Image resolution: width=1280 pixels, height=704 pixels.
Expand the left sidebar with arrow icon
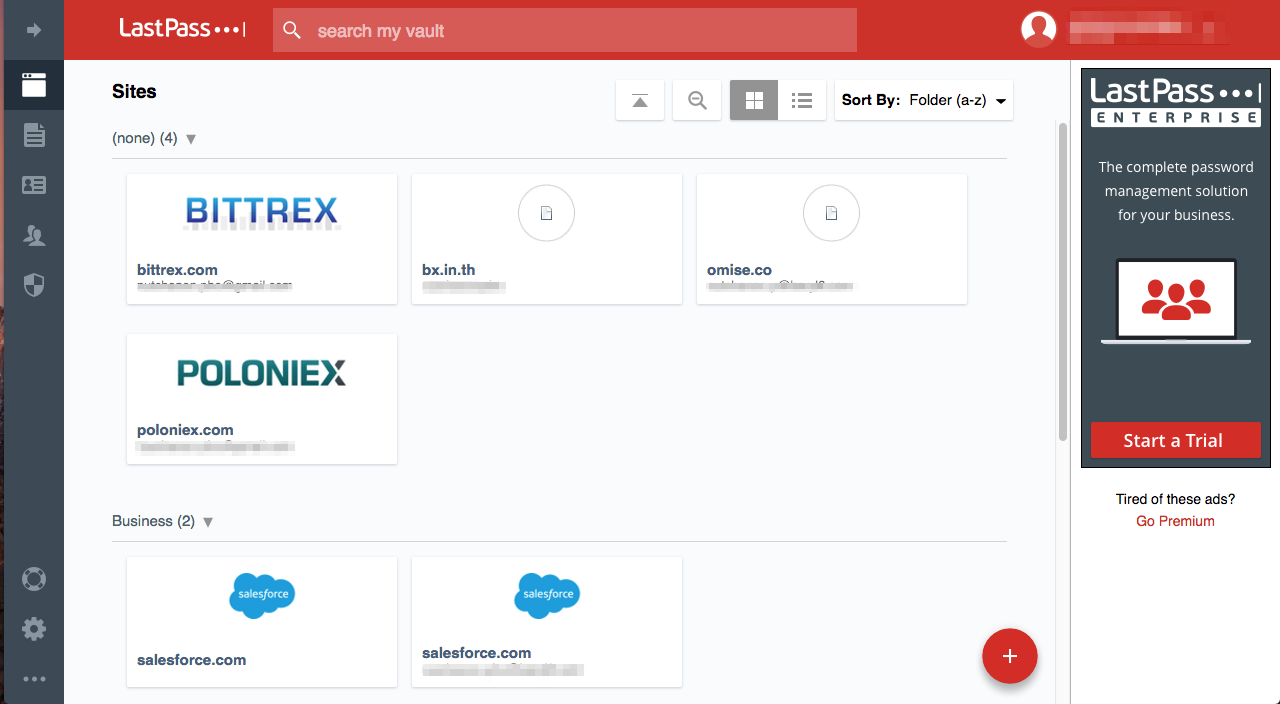tap(34, 30)
